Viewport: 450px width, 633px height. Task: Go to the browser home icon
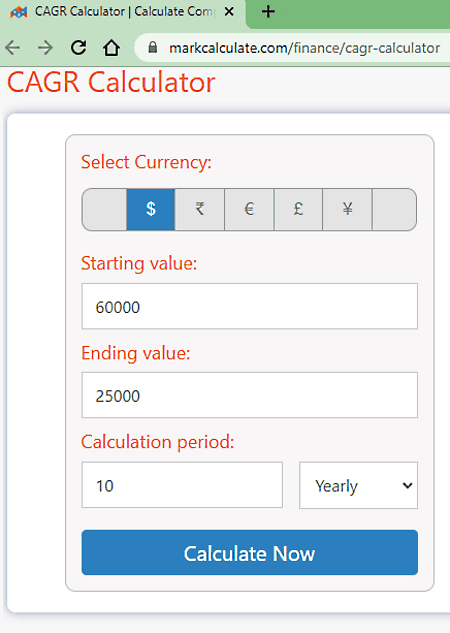click(111, 48)
